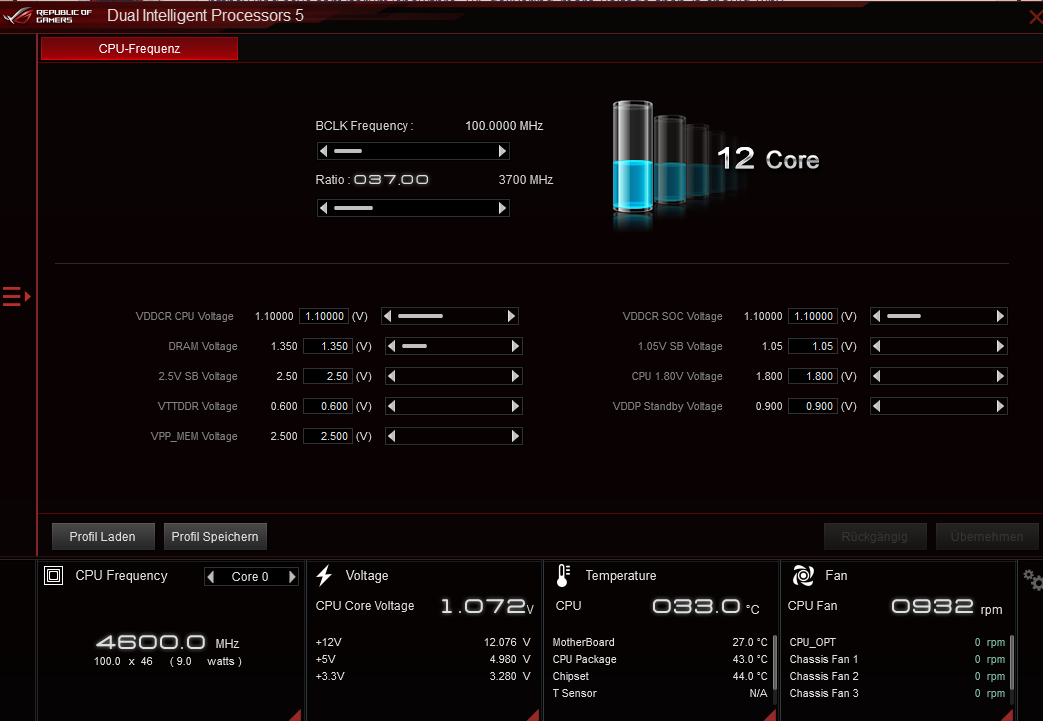
Task: Click the VDDCR CPU Voltage input field
Action: click(x=324, y=316)
